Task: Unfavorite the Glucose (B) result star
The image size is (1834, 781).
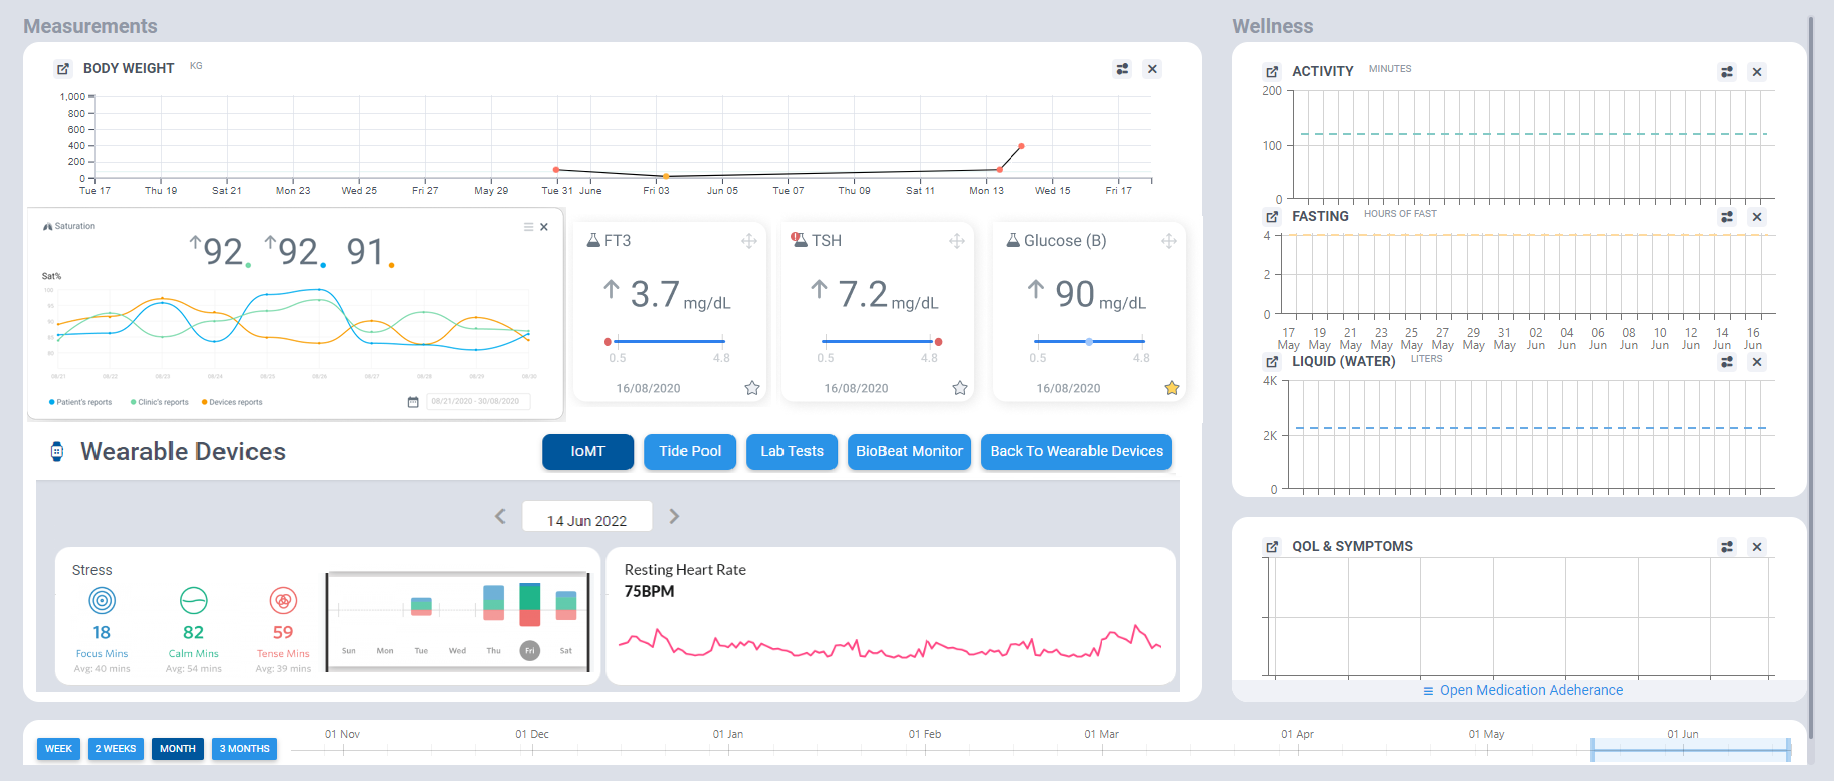Action: pyautogui.click(x=1172, y=388)
